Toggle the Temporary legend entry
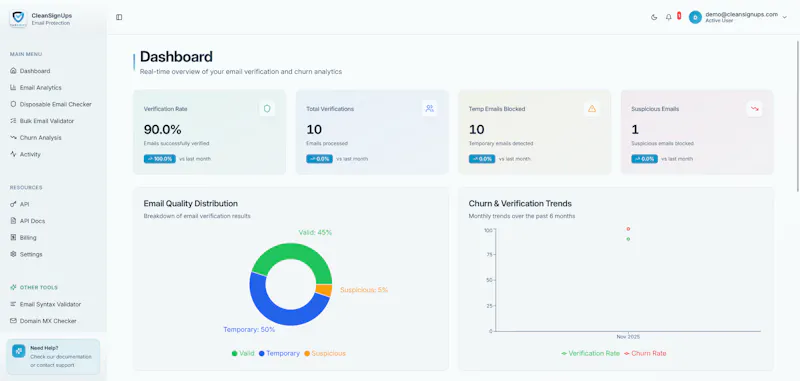This screenshot has width=800, height=381. pos(279,353)
